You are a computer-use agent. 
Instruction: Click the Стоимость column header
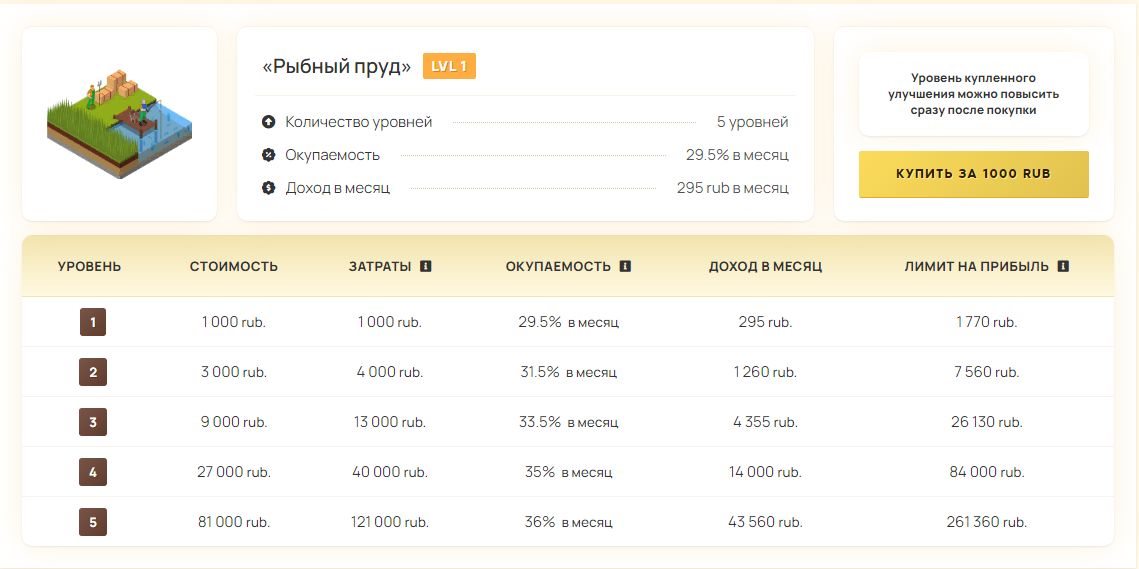tap(234, 267)
